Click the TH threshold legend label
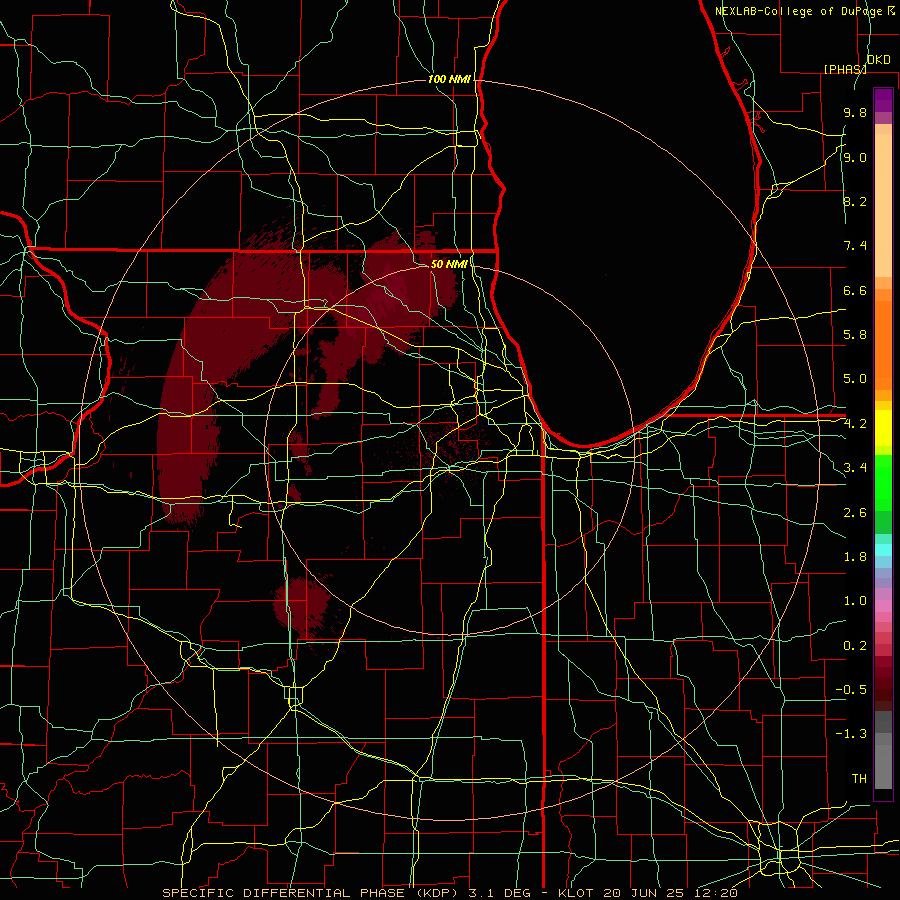The image size is (900, 900). (x=859, y=779)
